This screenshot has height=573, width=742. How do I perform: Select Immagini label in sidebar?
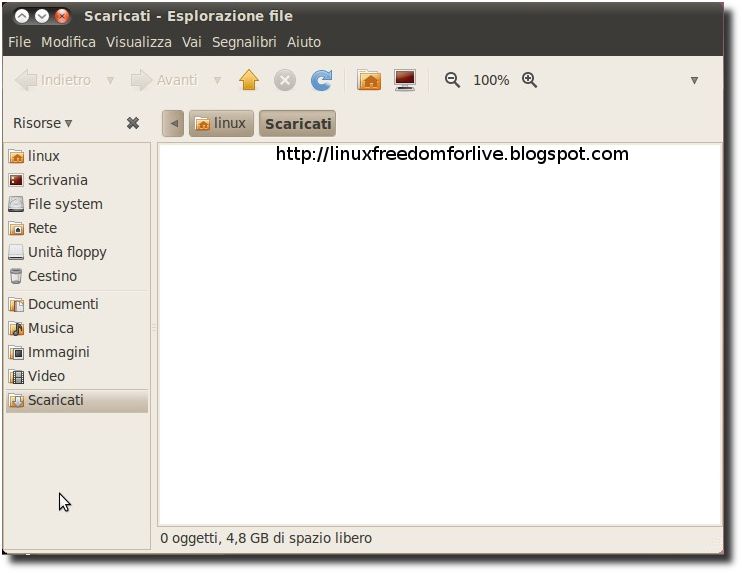(59, 353)
